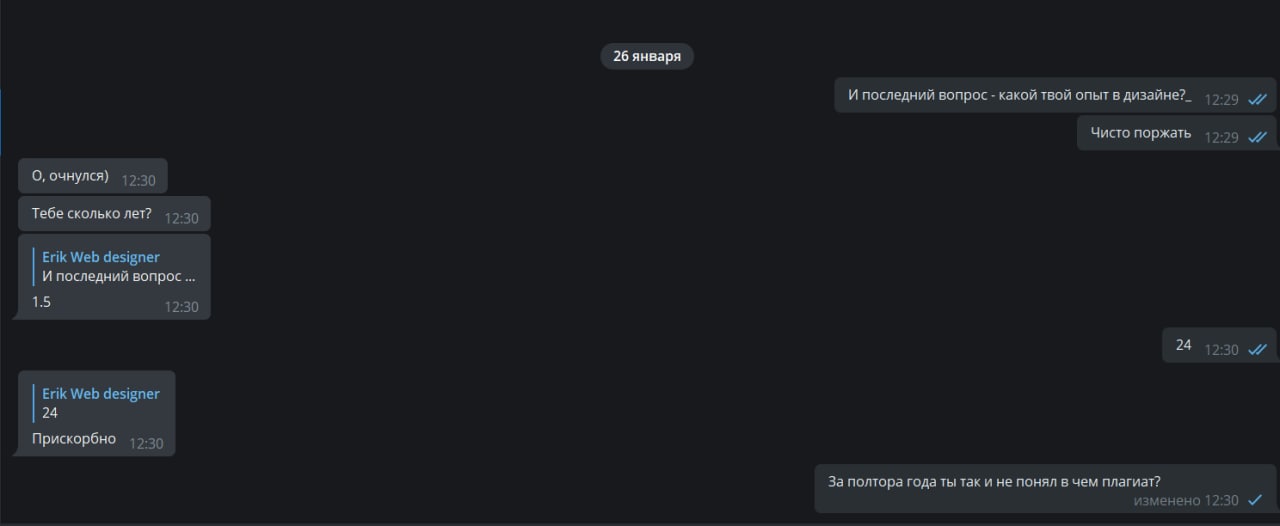Click the double-check read icon on "Чисто поржать"

coord(1257,137)
